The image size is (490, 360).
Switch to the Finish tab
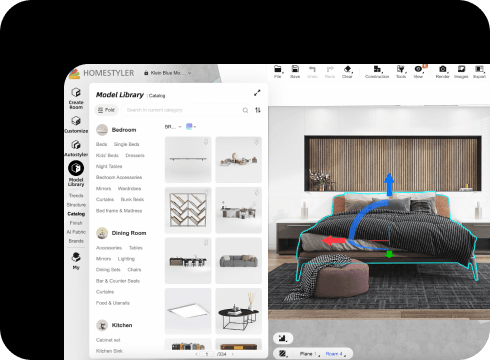tap(76, 223)
